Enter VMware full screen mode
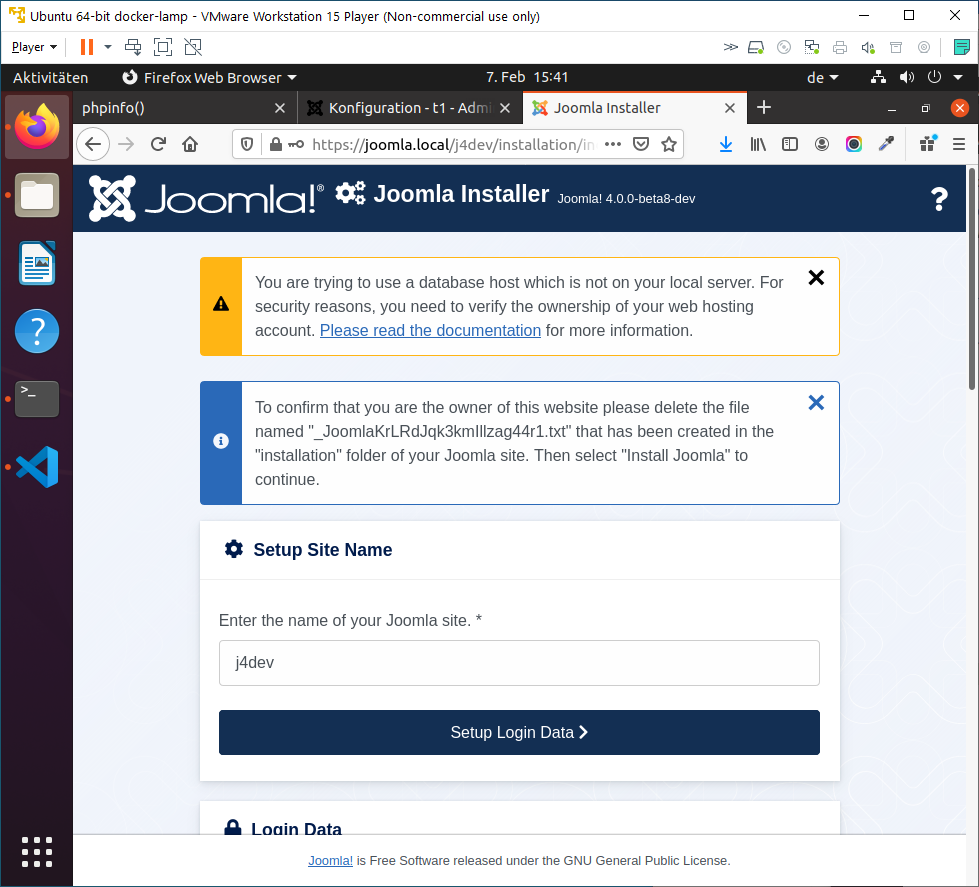Screen dimensions: 979x887 point(163,47)
